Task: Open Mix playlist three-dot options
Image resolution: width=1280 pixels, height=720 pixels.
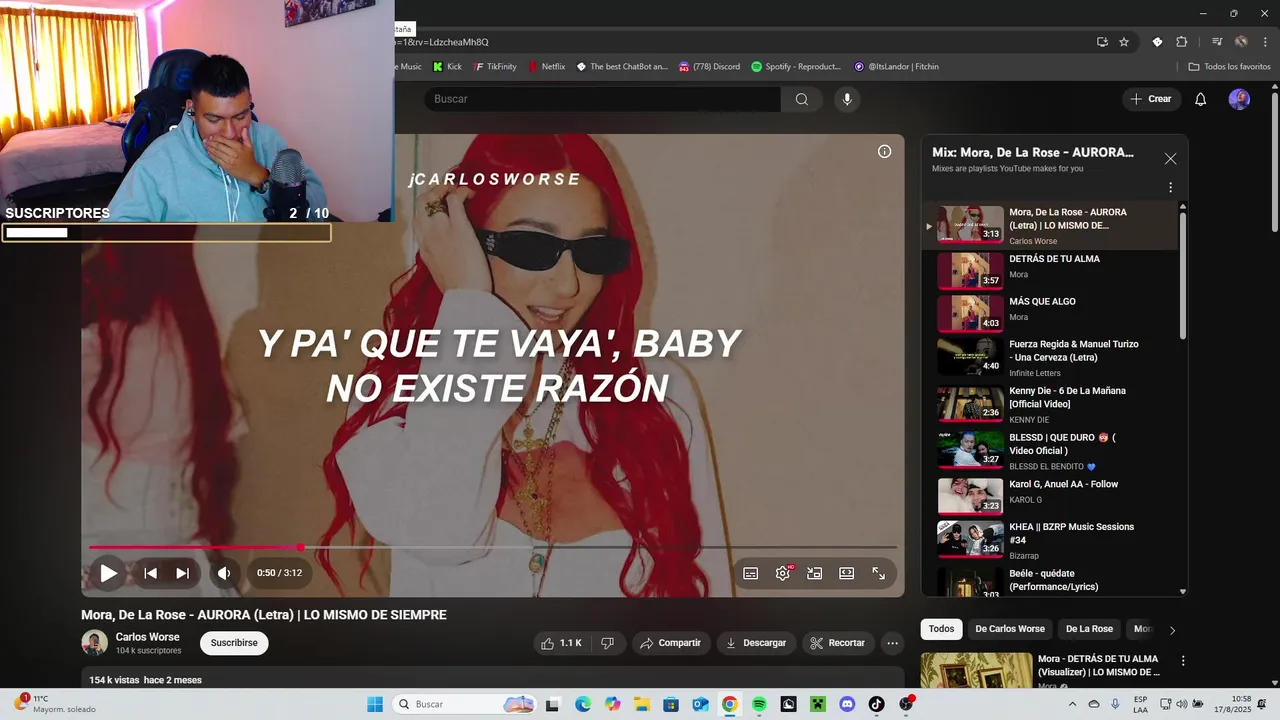Action: point(1170,187)
